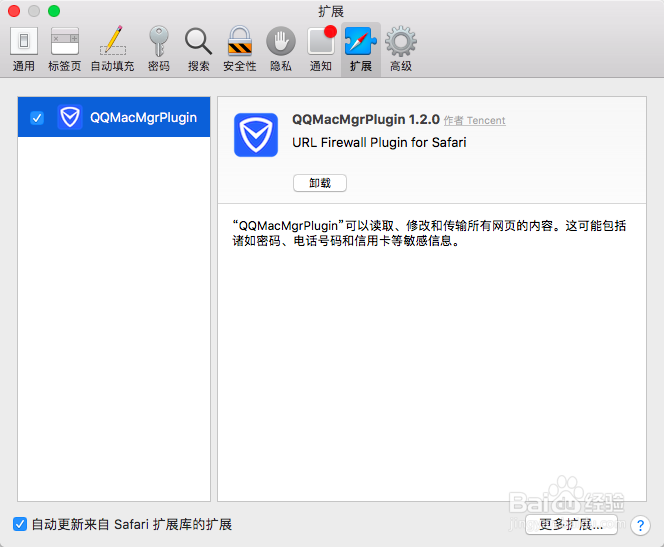Image resolution: width=664 pixels, height=547 pixels.
Task: Click the 更多扩展… button
Action: pos(571,525)
